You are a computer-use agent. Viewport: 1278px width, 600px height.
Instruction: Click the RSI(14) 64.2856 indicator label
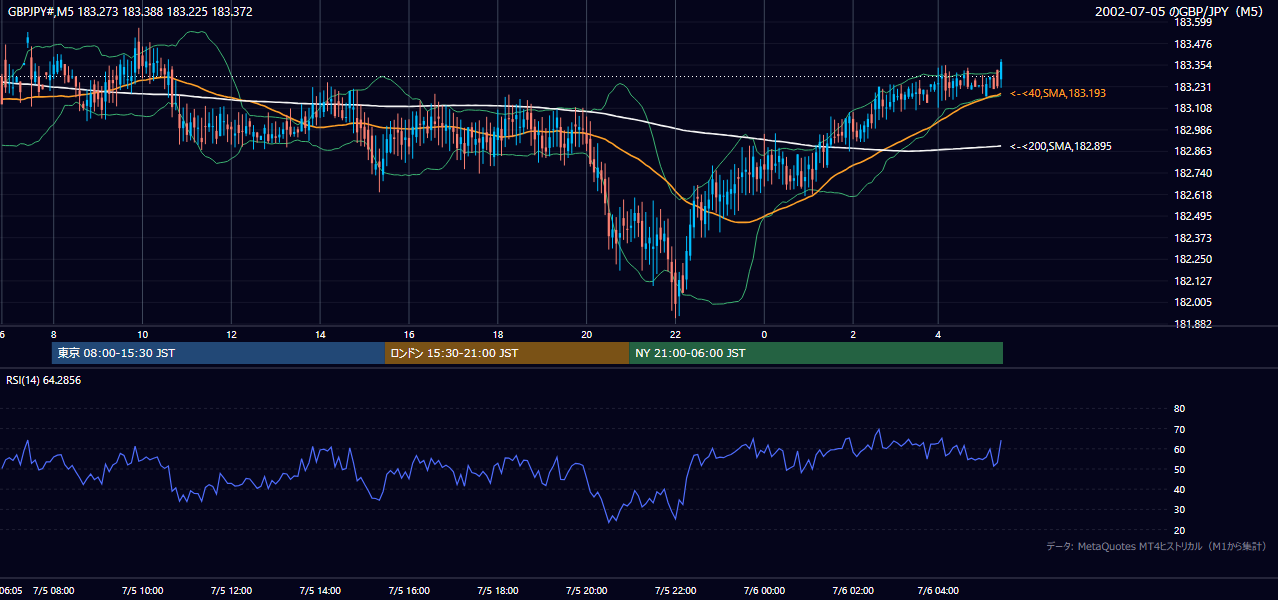[43, 380]
